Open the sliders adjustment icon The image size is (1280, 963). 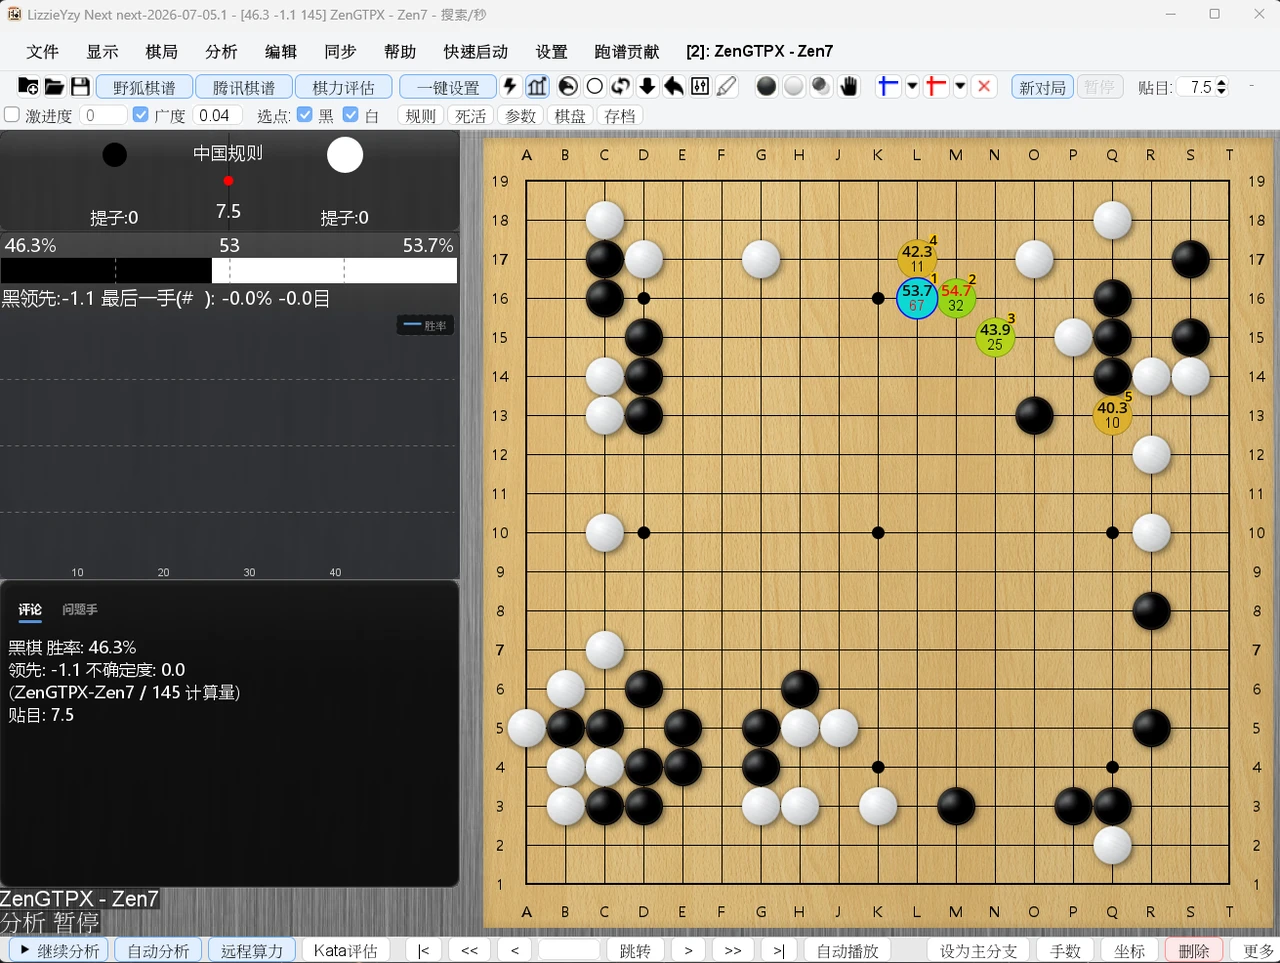tap(700, 87)
